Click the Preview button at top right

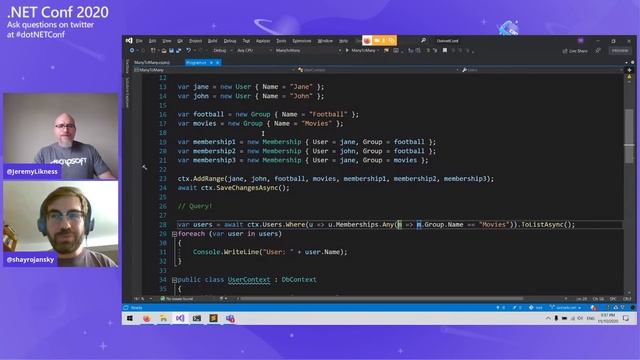pos(620,51)
